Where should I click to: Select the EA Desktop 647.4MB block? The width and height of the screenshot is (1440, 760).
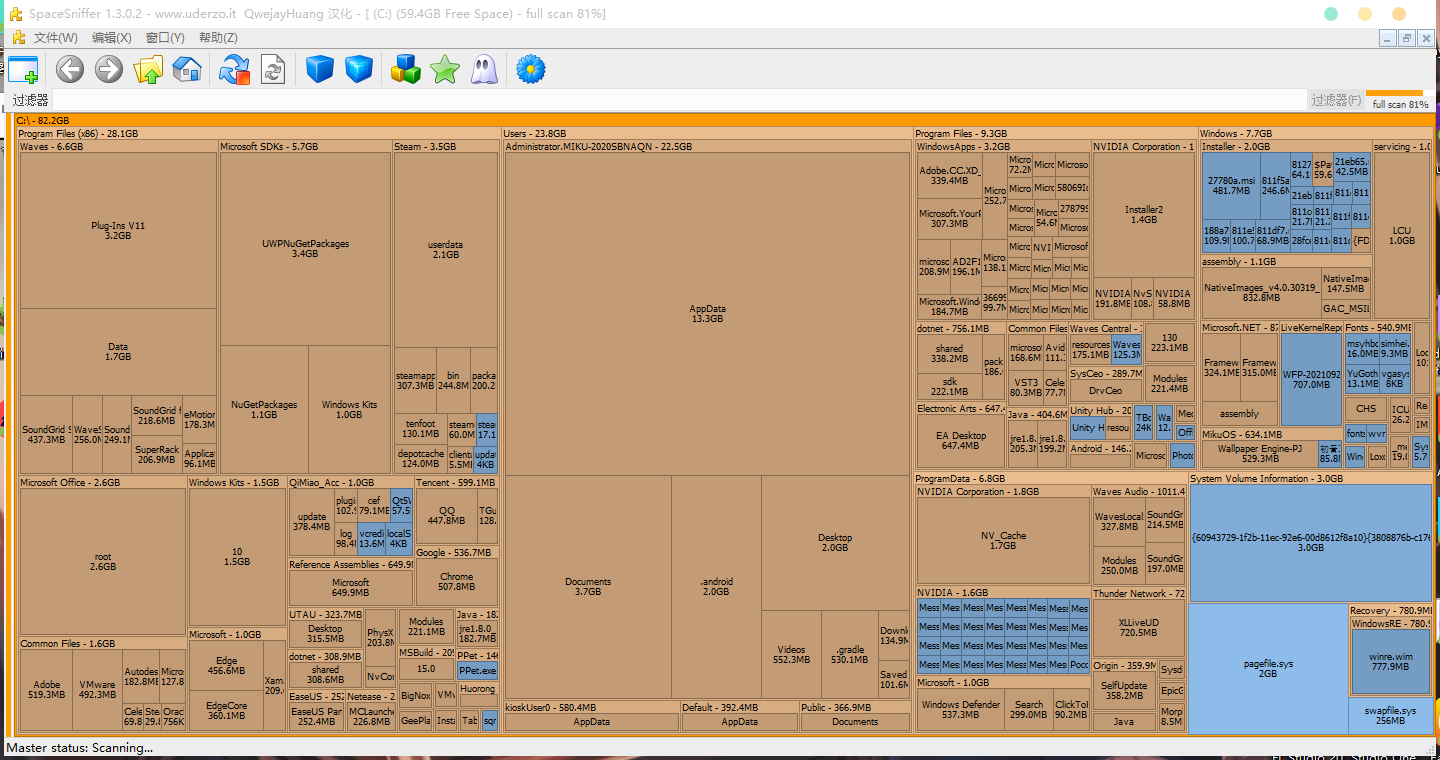coord(961,440)
